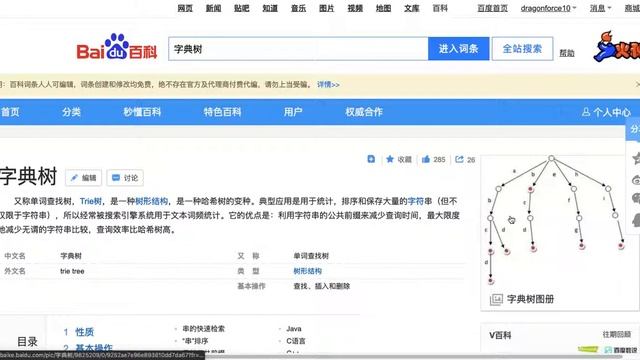Select the 网页 top nav item
The width and height of the screenshot is (640, 360).
(x=185, y=8)
